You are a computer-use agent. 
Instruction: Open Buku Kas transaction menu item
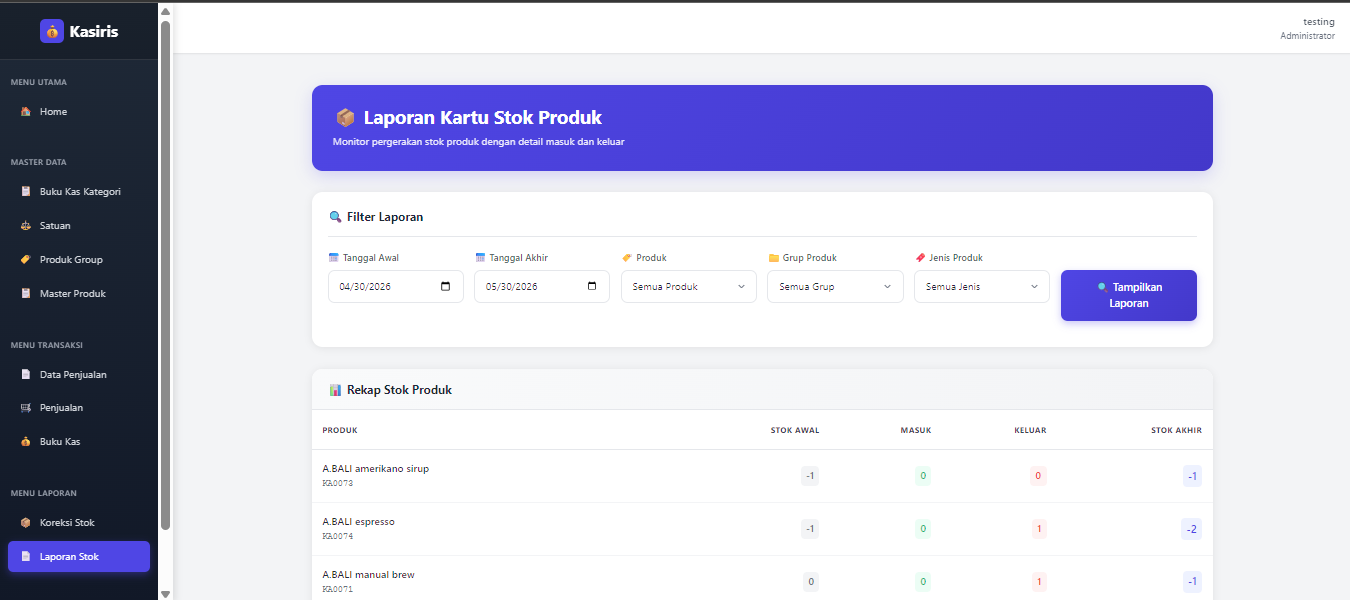coord(79,442)
